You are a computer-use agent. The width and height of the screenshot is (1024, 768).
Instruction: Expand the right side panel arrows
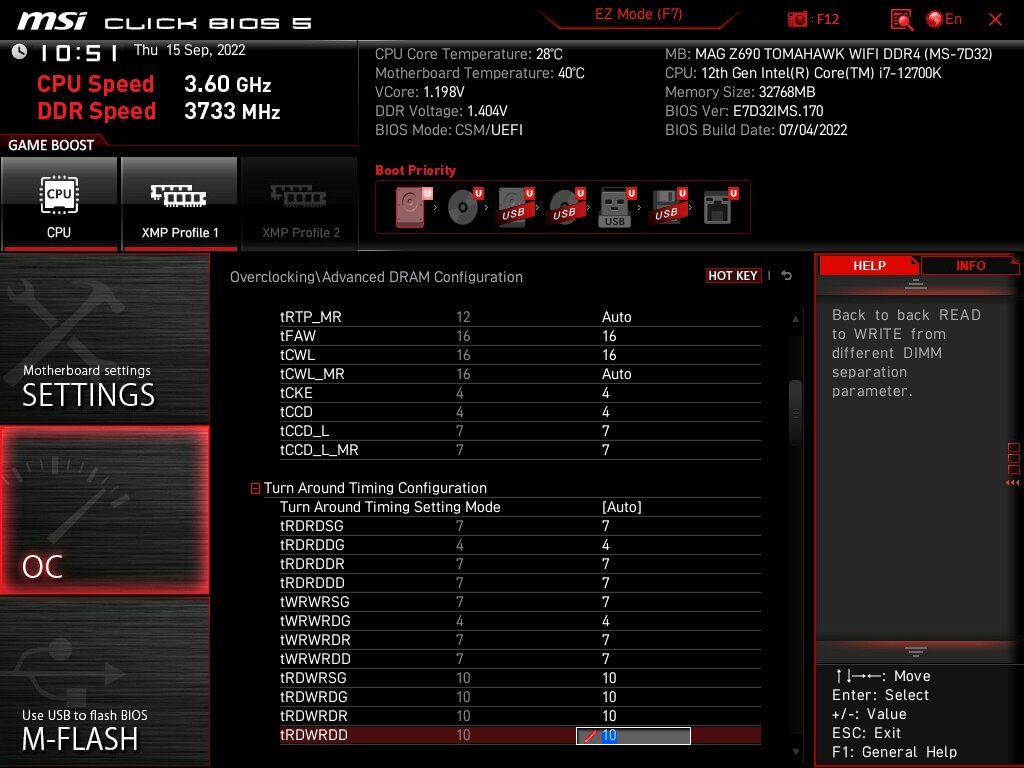coord(1013,483)
